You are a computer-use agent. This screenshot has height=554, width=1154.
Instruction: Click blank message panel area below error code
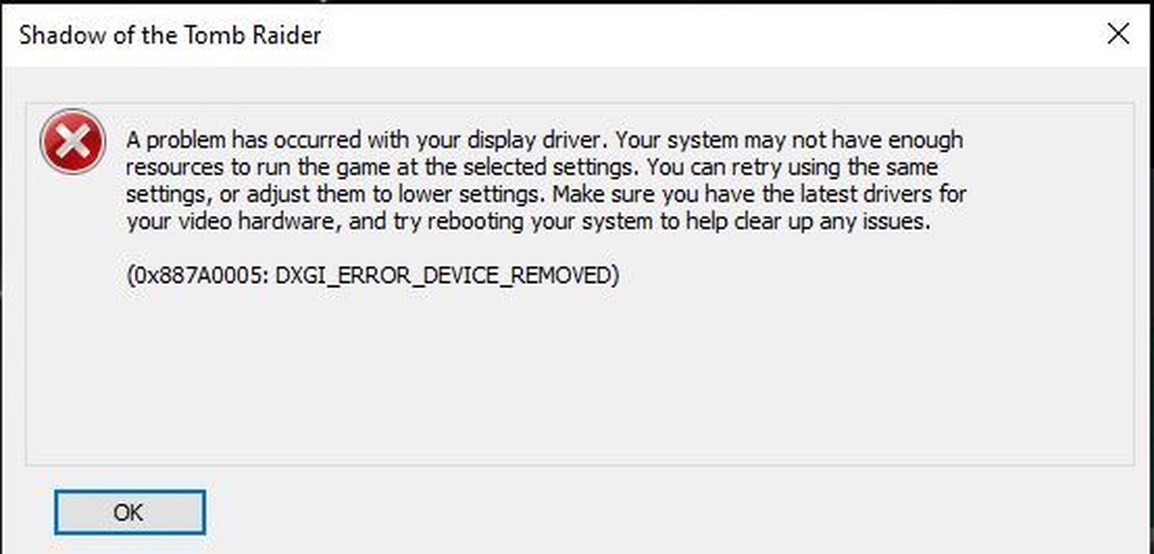point(580,375)
